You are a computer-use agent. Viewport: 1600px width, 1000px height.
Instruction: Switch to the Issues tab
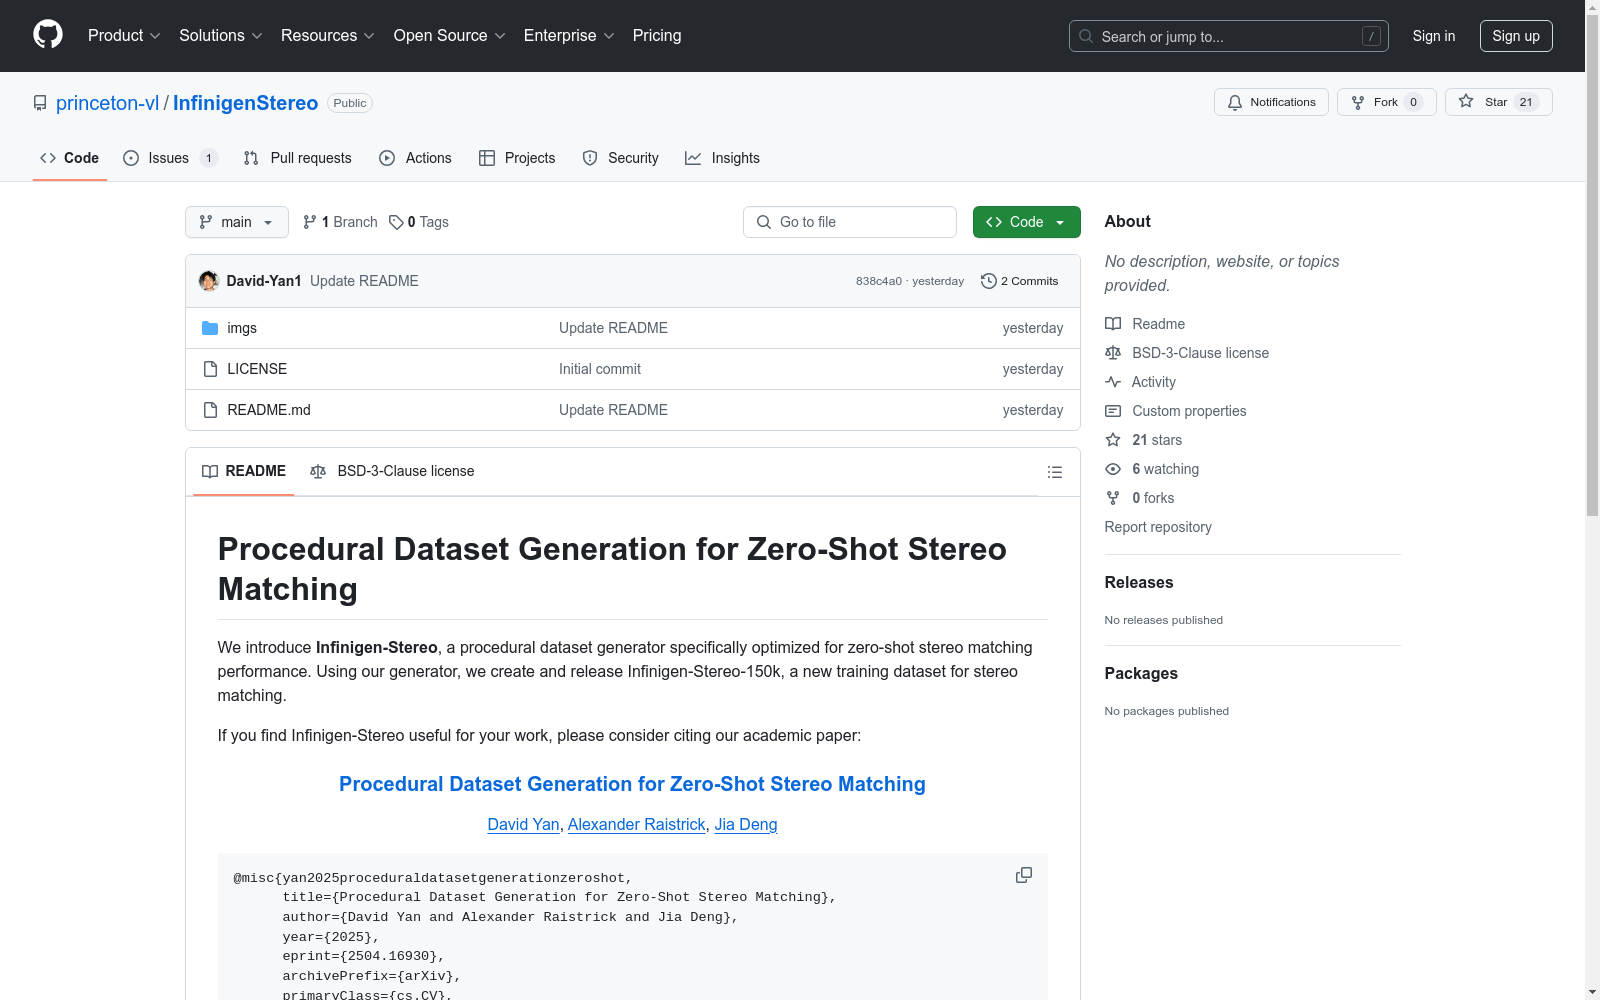[170, 158]
